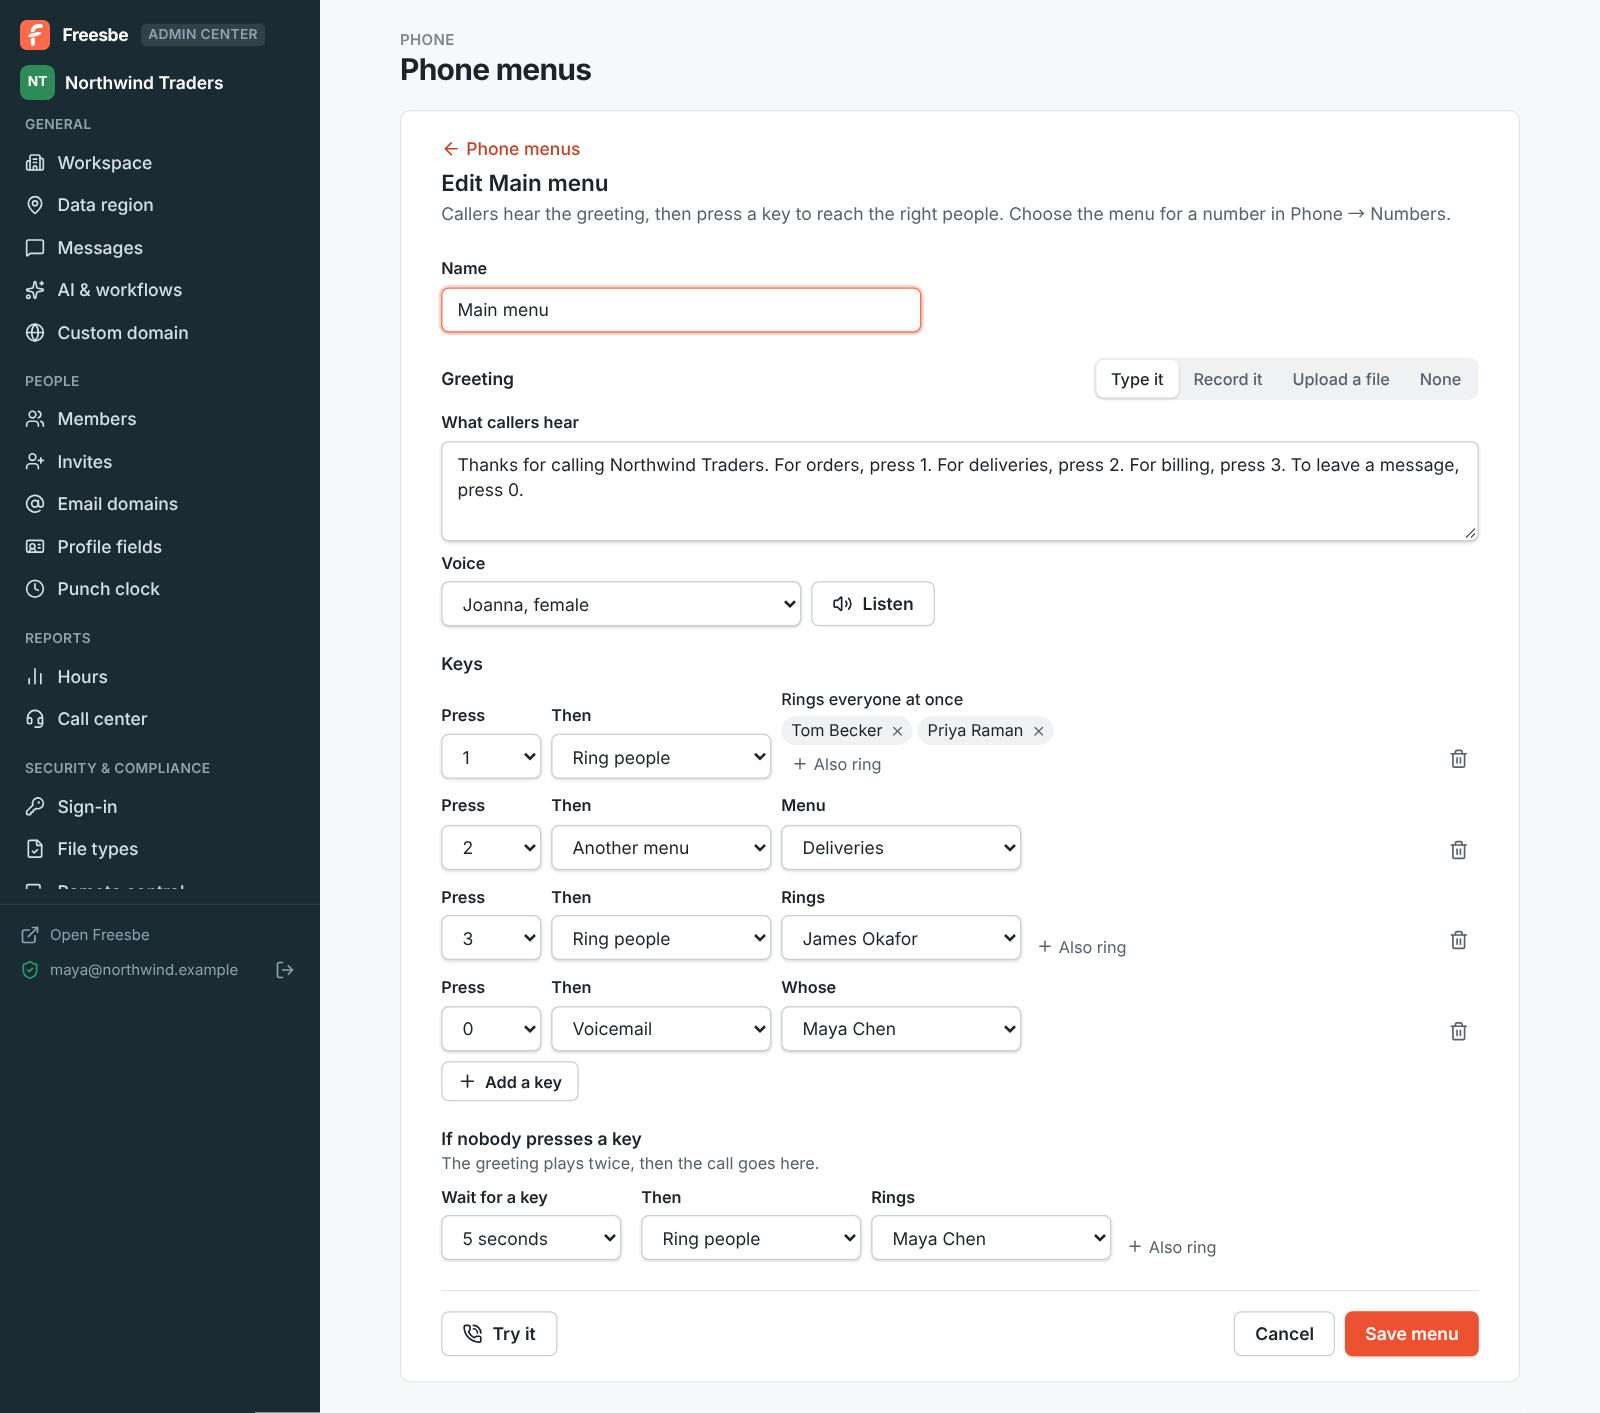
Task: Click the File types icon
Action: (35, 849)
